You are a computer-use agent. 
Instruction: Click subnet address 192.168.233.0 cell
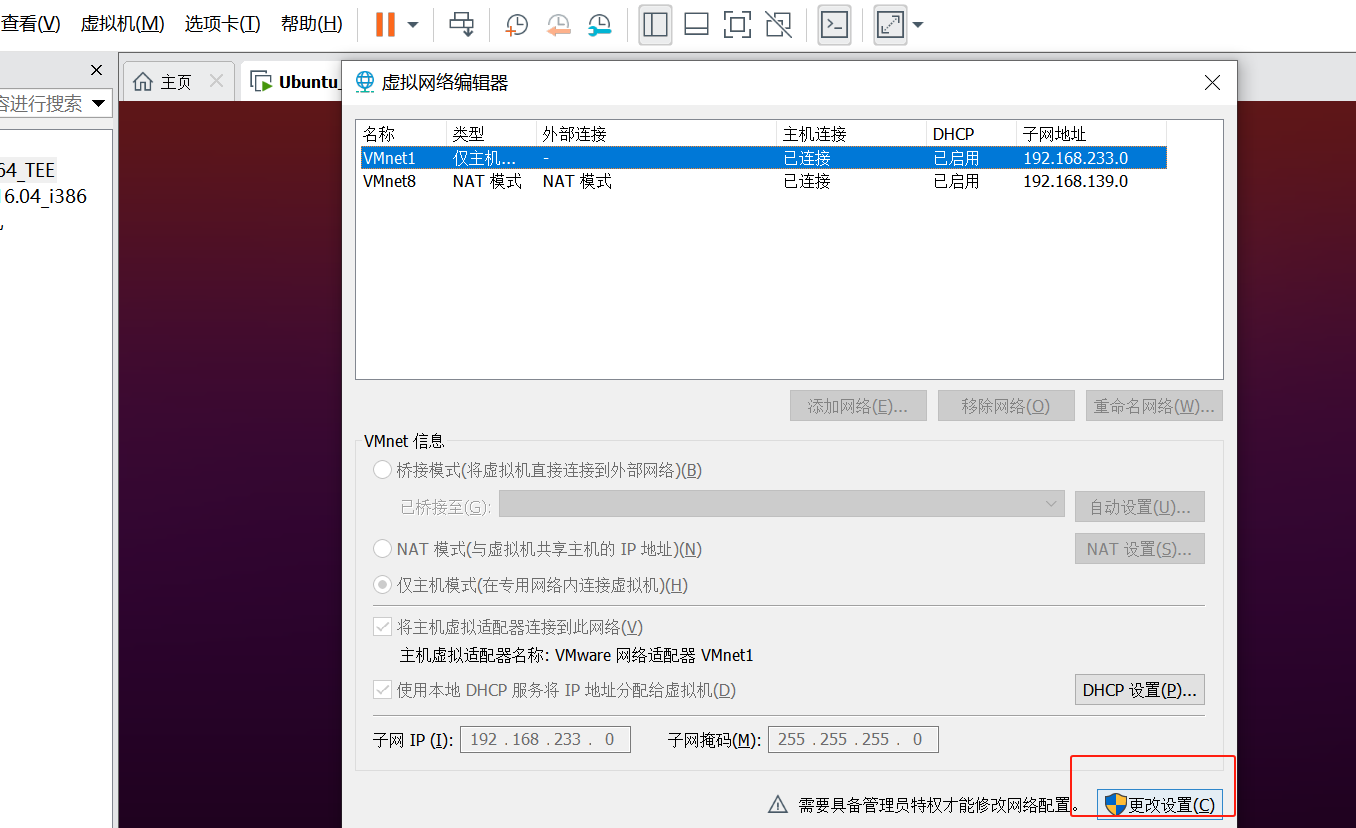1075,158
